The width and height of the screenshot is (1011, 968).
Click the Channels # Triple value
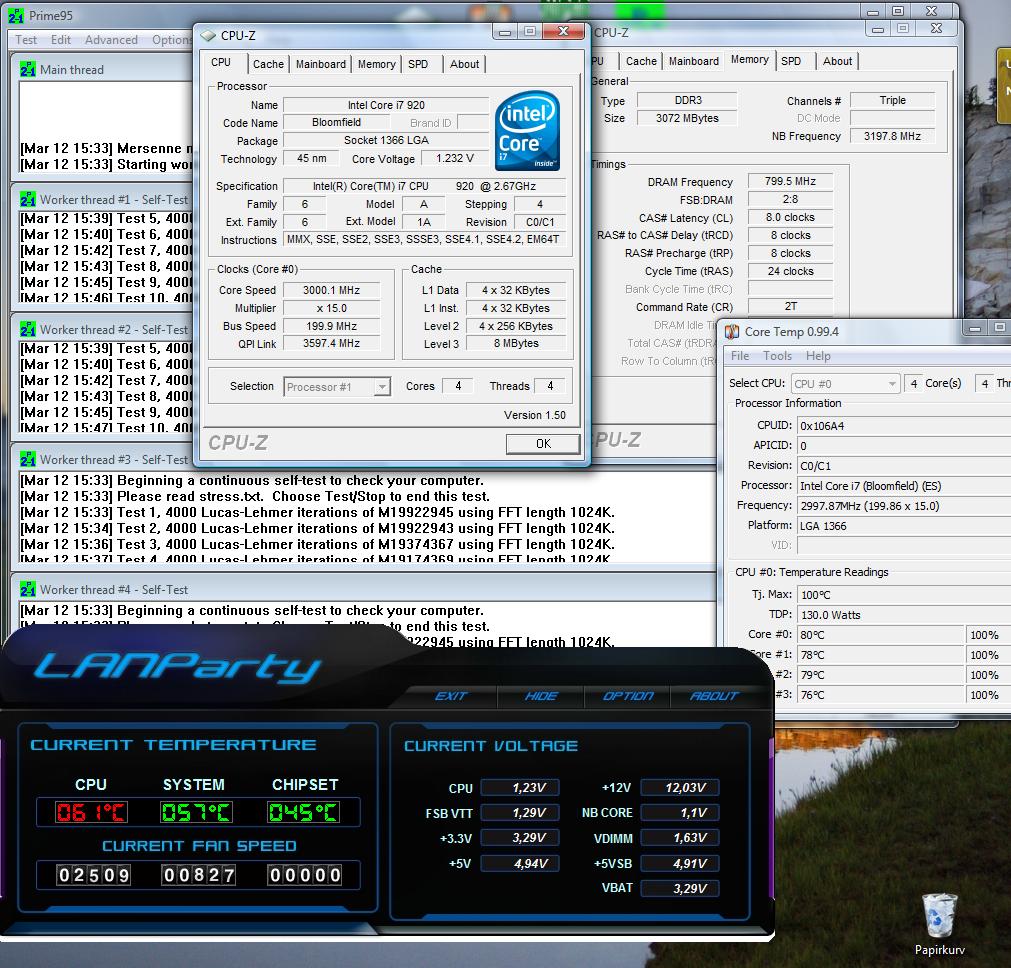coord(892,100)
